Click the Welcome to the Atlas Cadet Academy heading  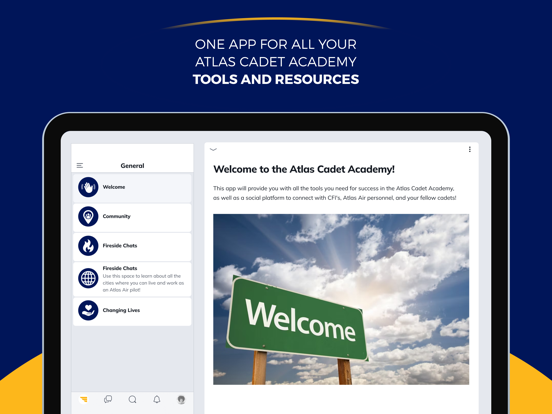(x=304, y=169)
